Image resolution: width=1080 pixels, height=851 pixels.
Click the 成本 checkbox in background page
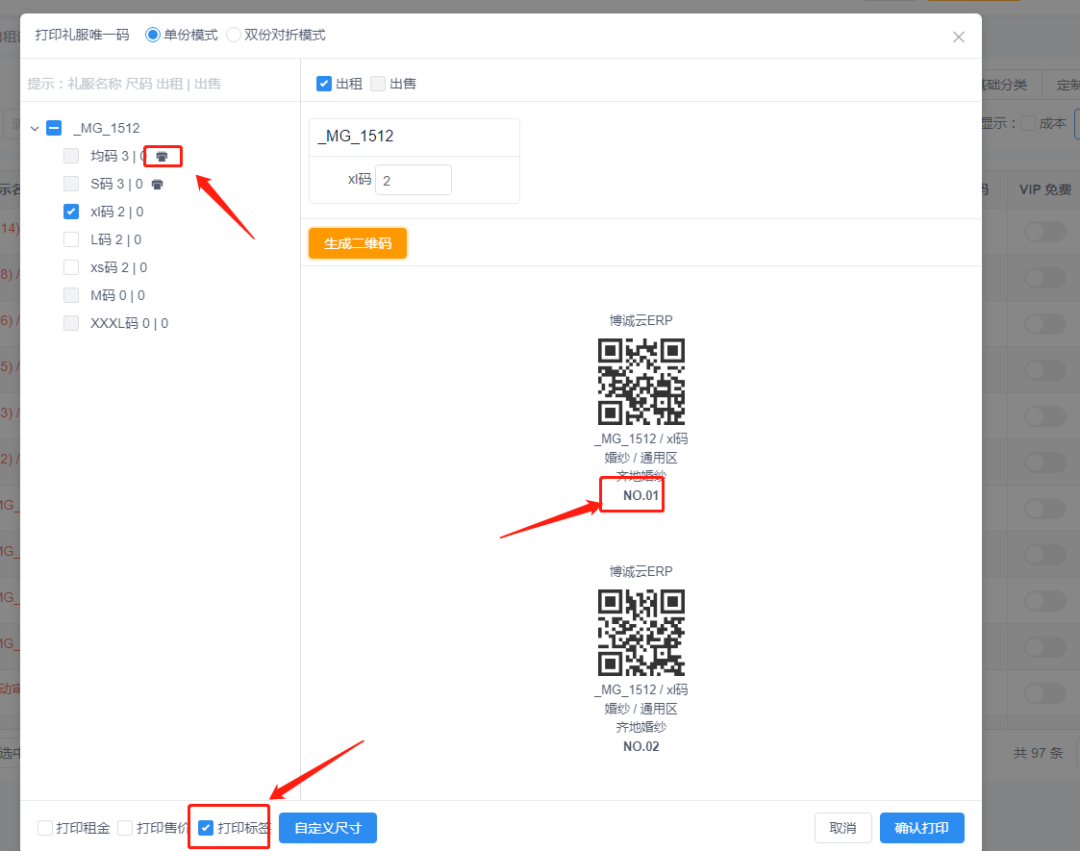(1028, 123)
